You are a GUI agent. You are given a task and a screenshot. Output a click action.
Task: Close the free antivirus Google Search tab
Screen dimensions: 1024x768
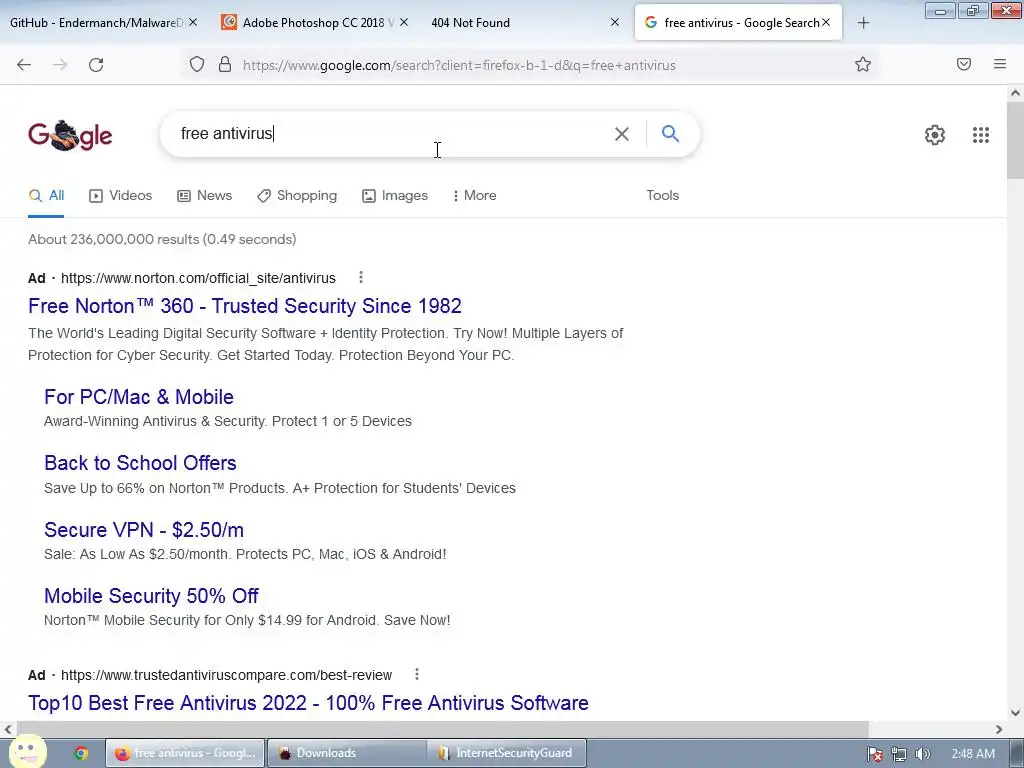coord(826,22)
